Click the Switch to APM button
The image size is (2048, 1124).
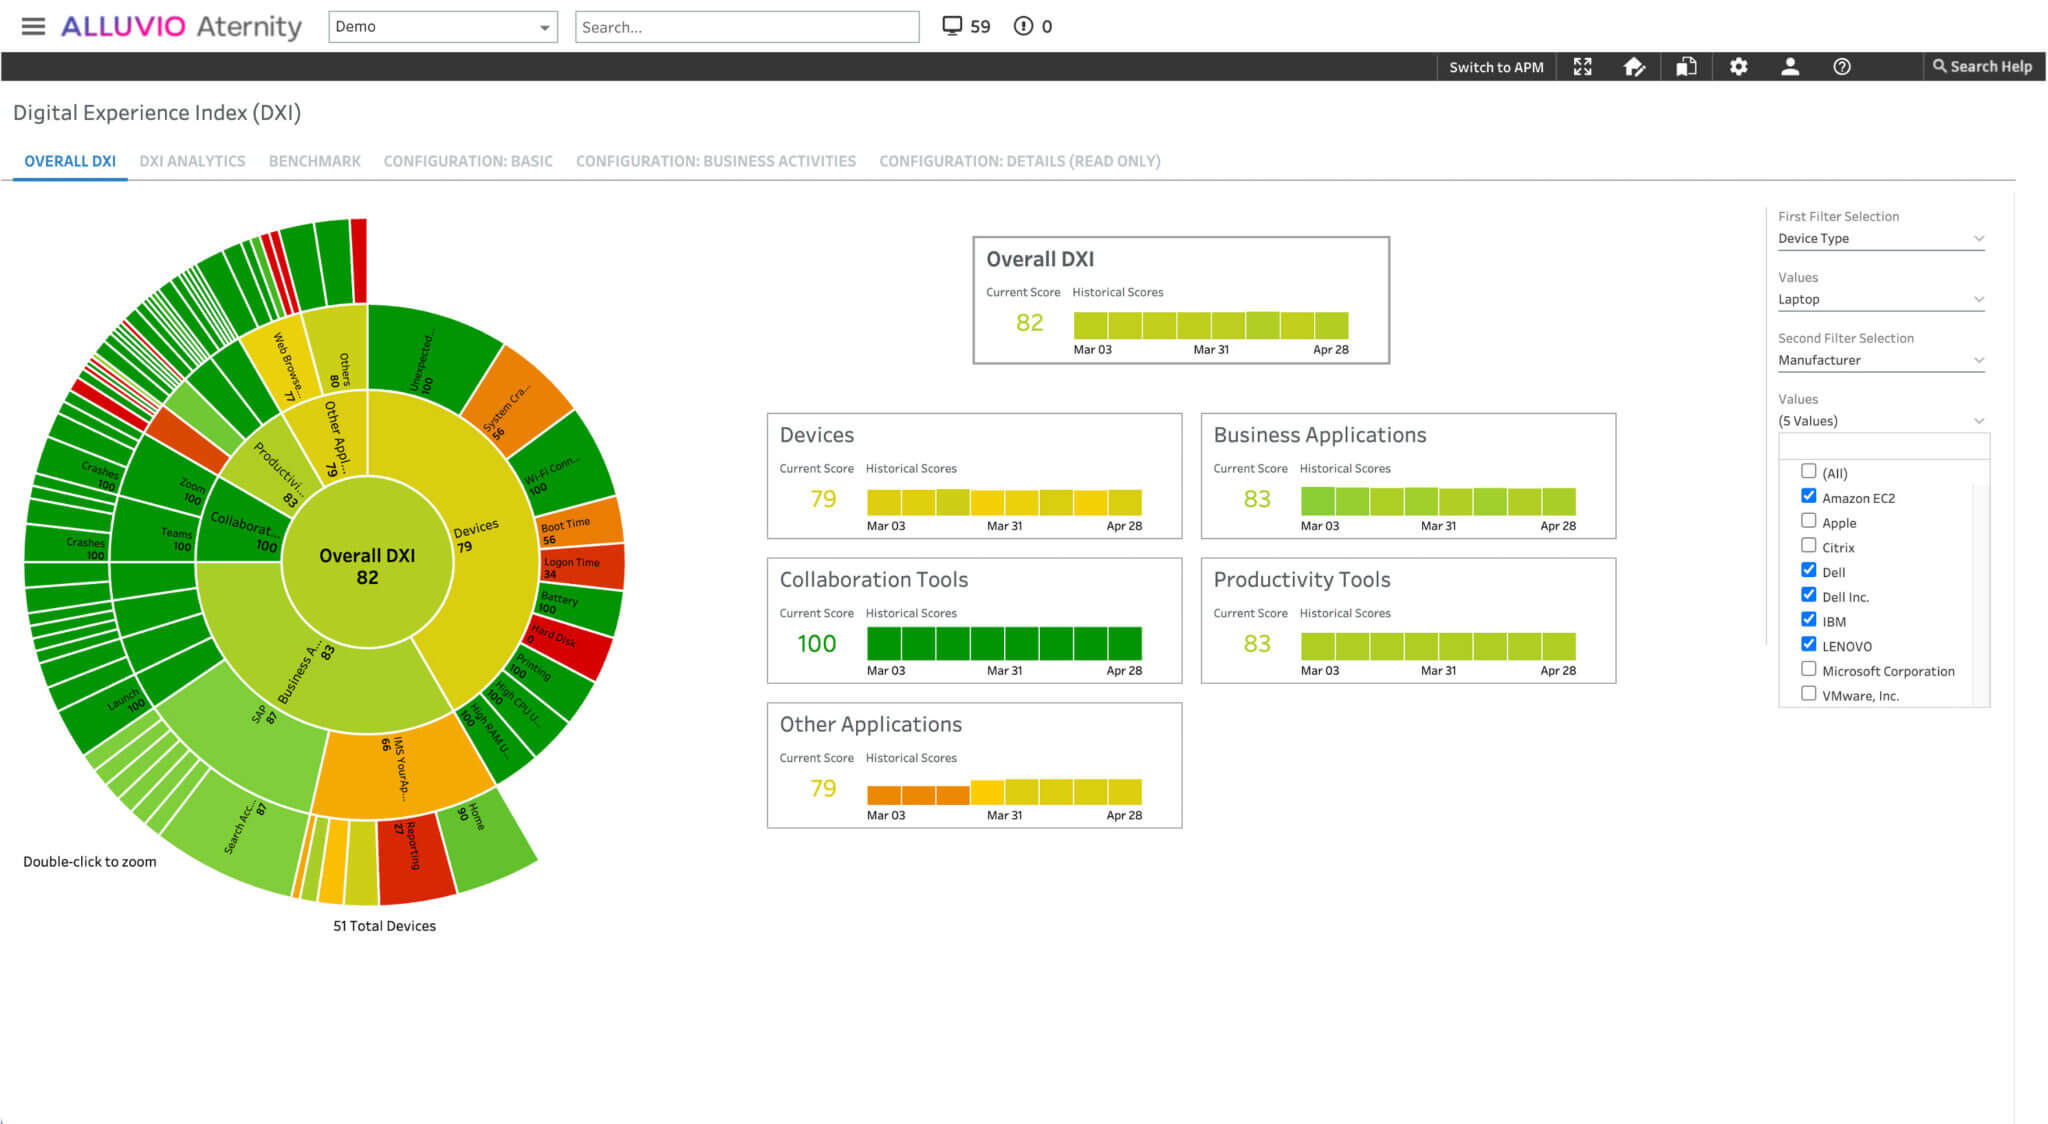[x=1496, y=66]
